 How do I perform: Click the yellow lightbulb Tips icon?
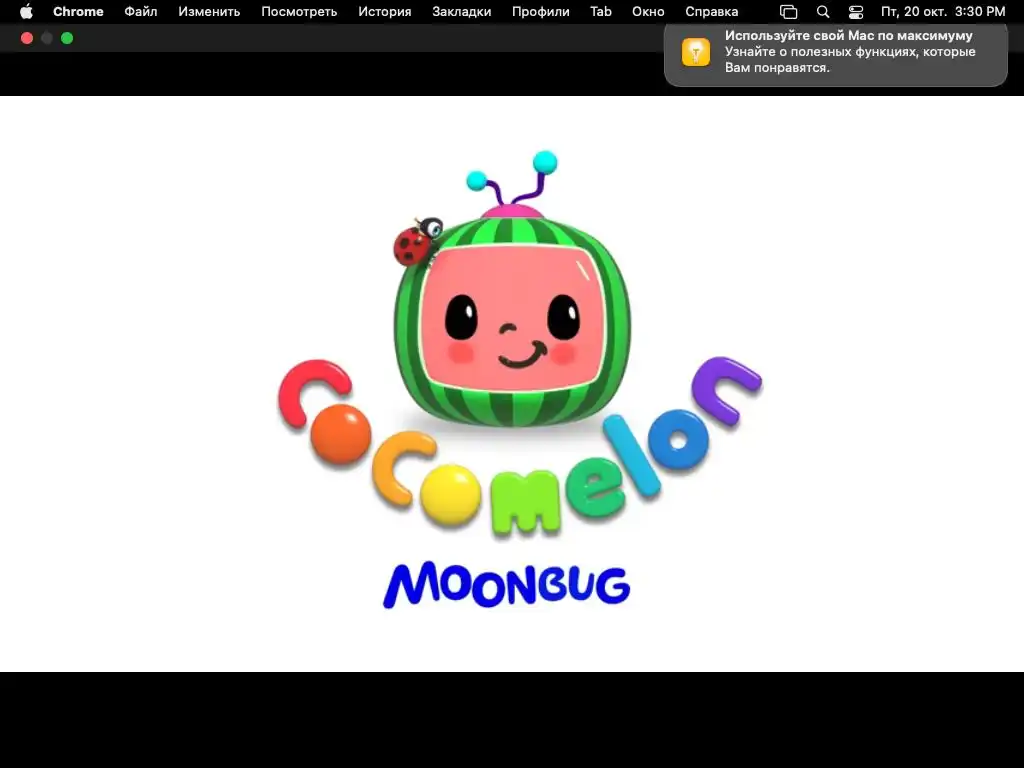click(696, 52)
